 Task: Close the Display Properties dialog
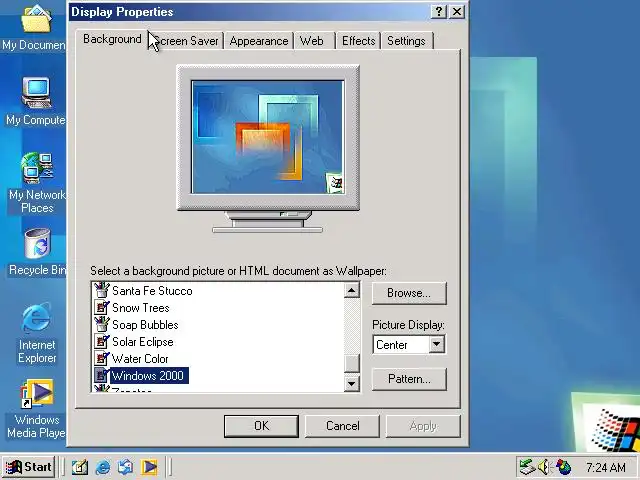tap(457, 11)
